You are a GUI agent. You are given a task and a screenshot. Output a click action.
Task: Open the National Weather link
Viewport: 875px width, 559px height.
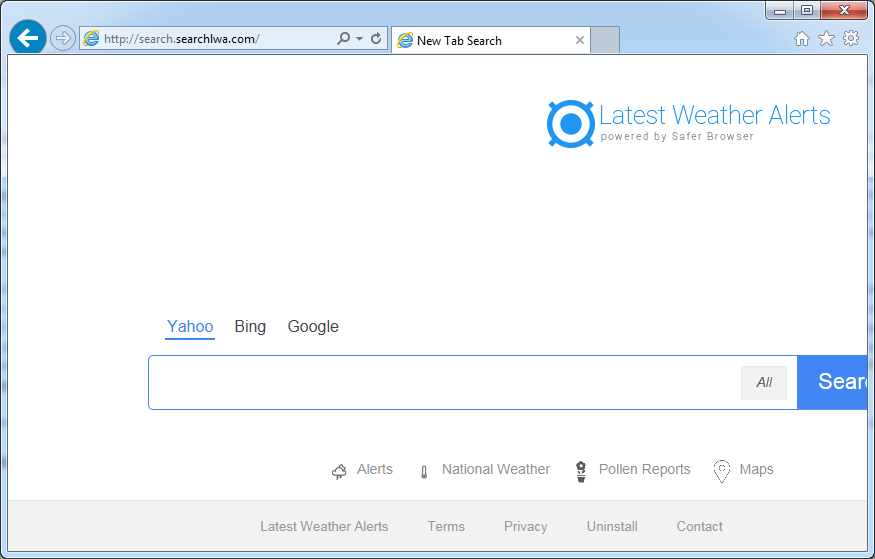(496, 469)
